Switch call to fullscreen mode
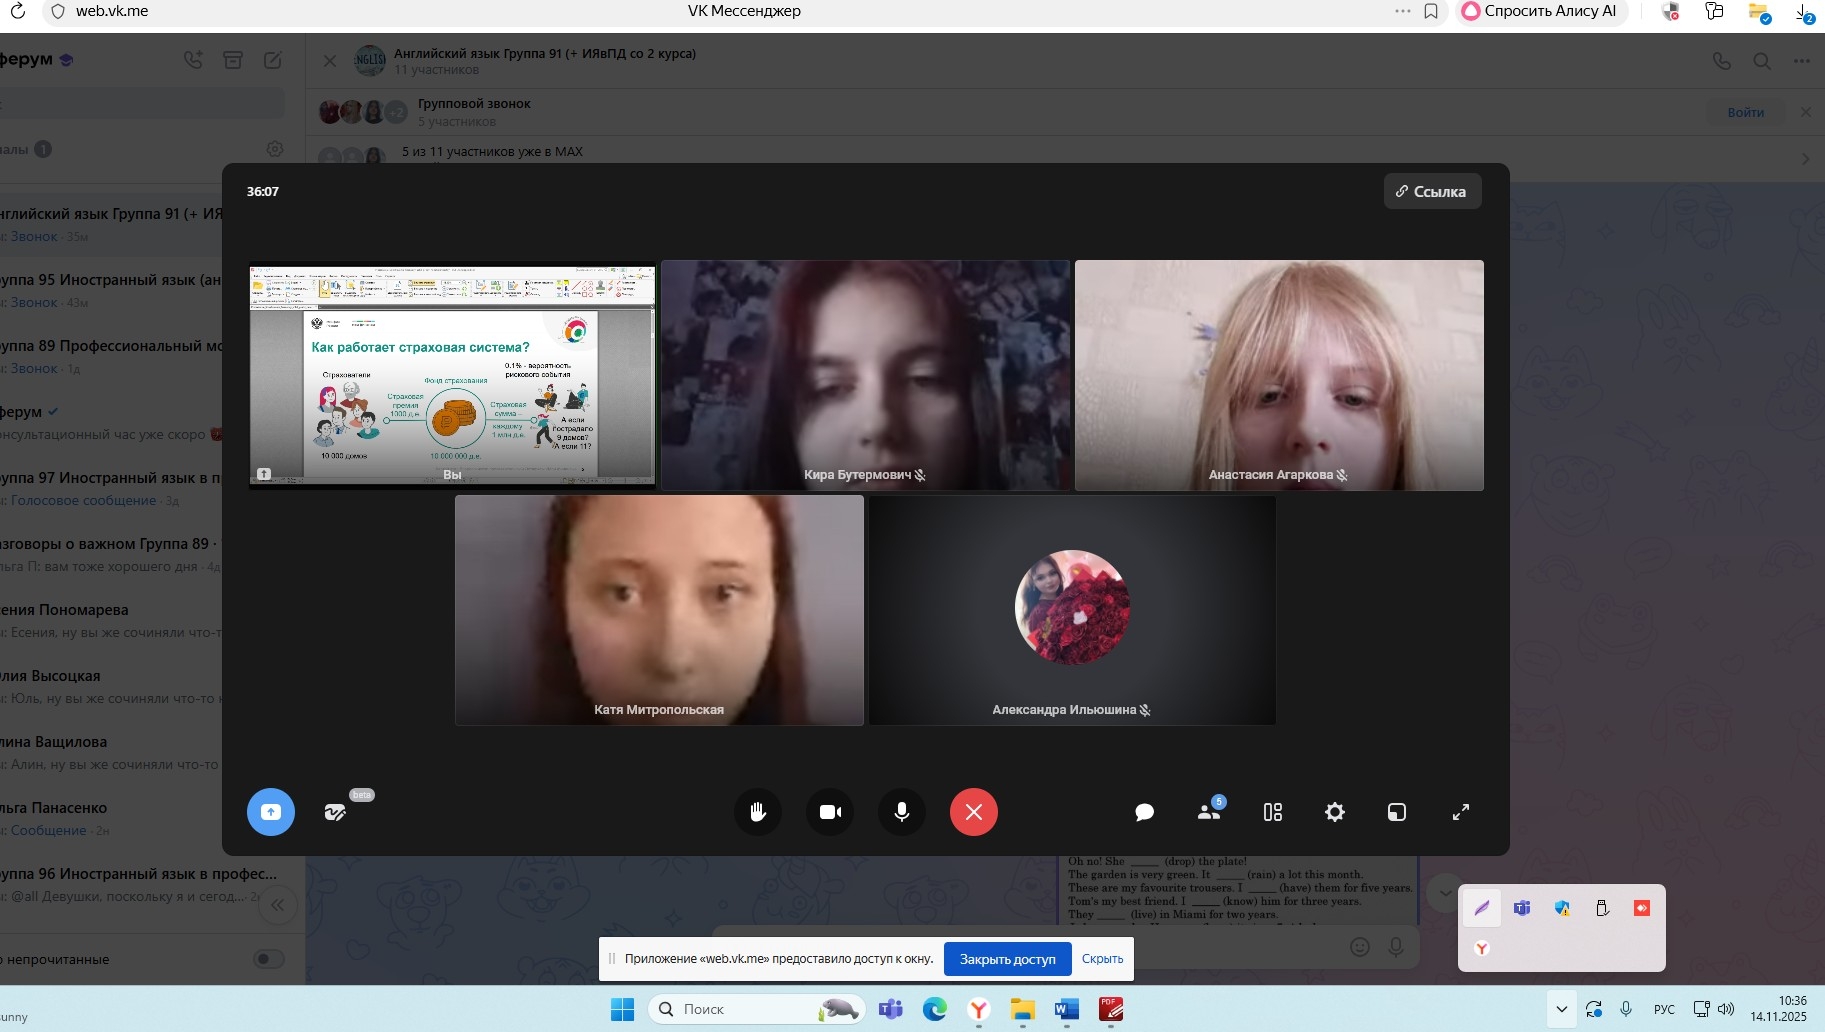This screenshot has width=1825, height=1032. (1461, 812)
